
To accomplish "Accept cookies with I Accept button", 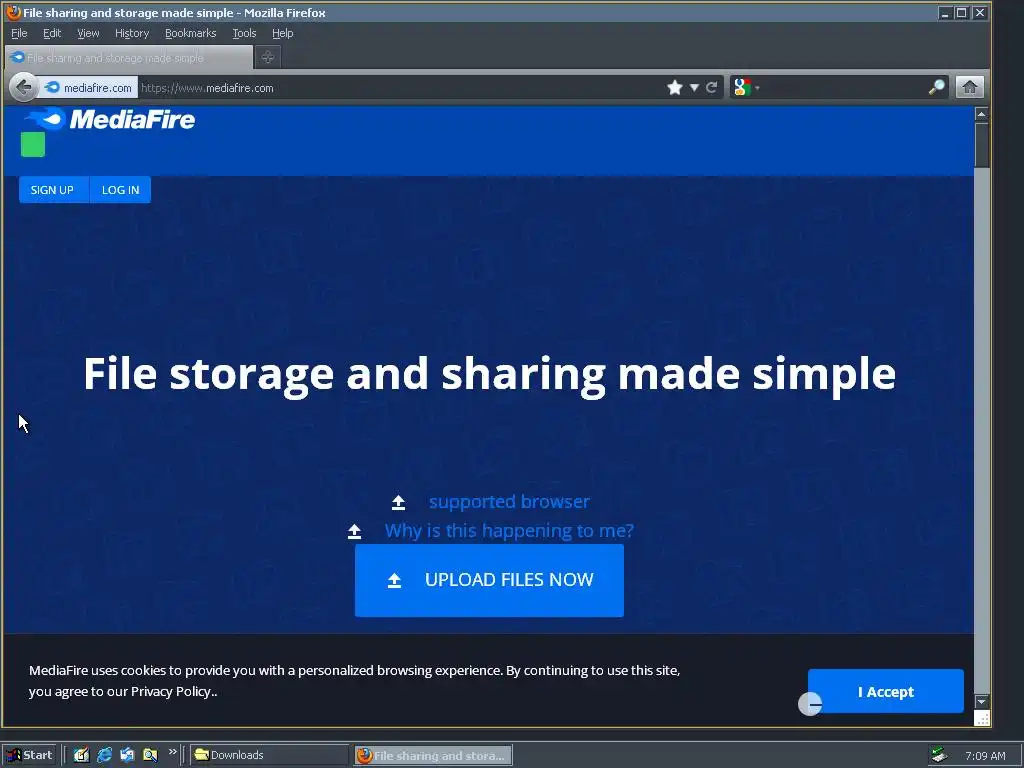I will 886,692.
